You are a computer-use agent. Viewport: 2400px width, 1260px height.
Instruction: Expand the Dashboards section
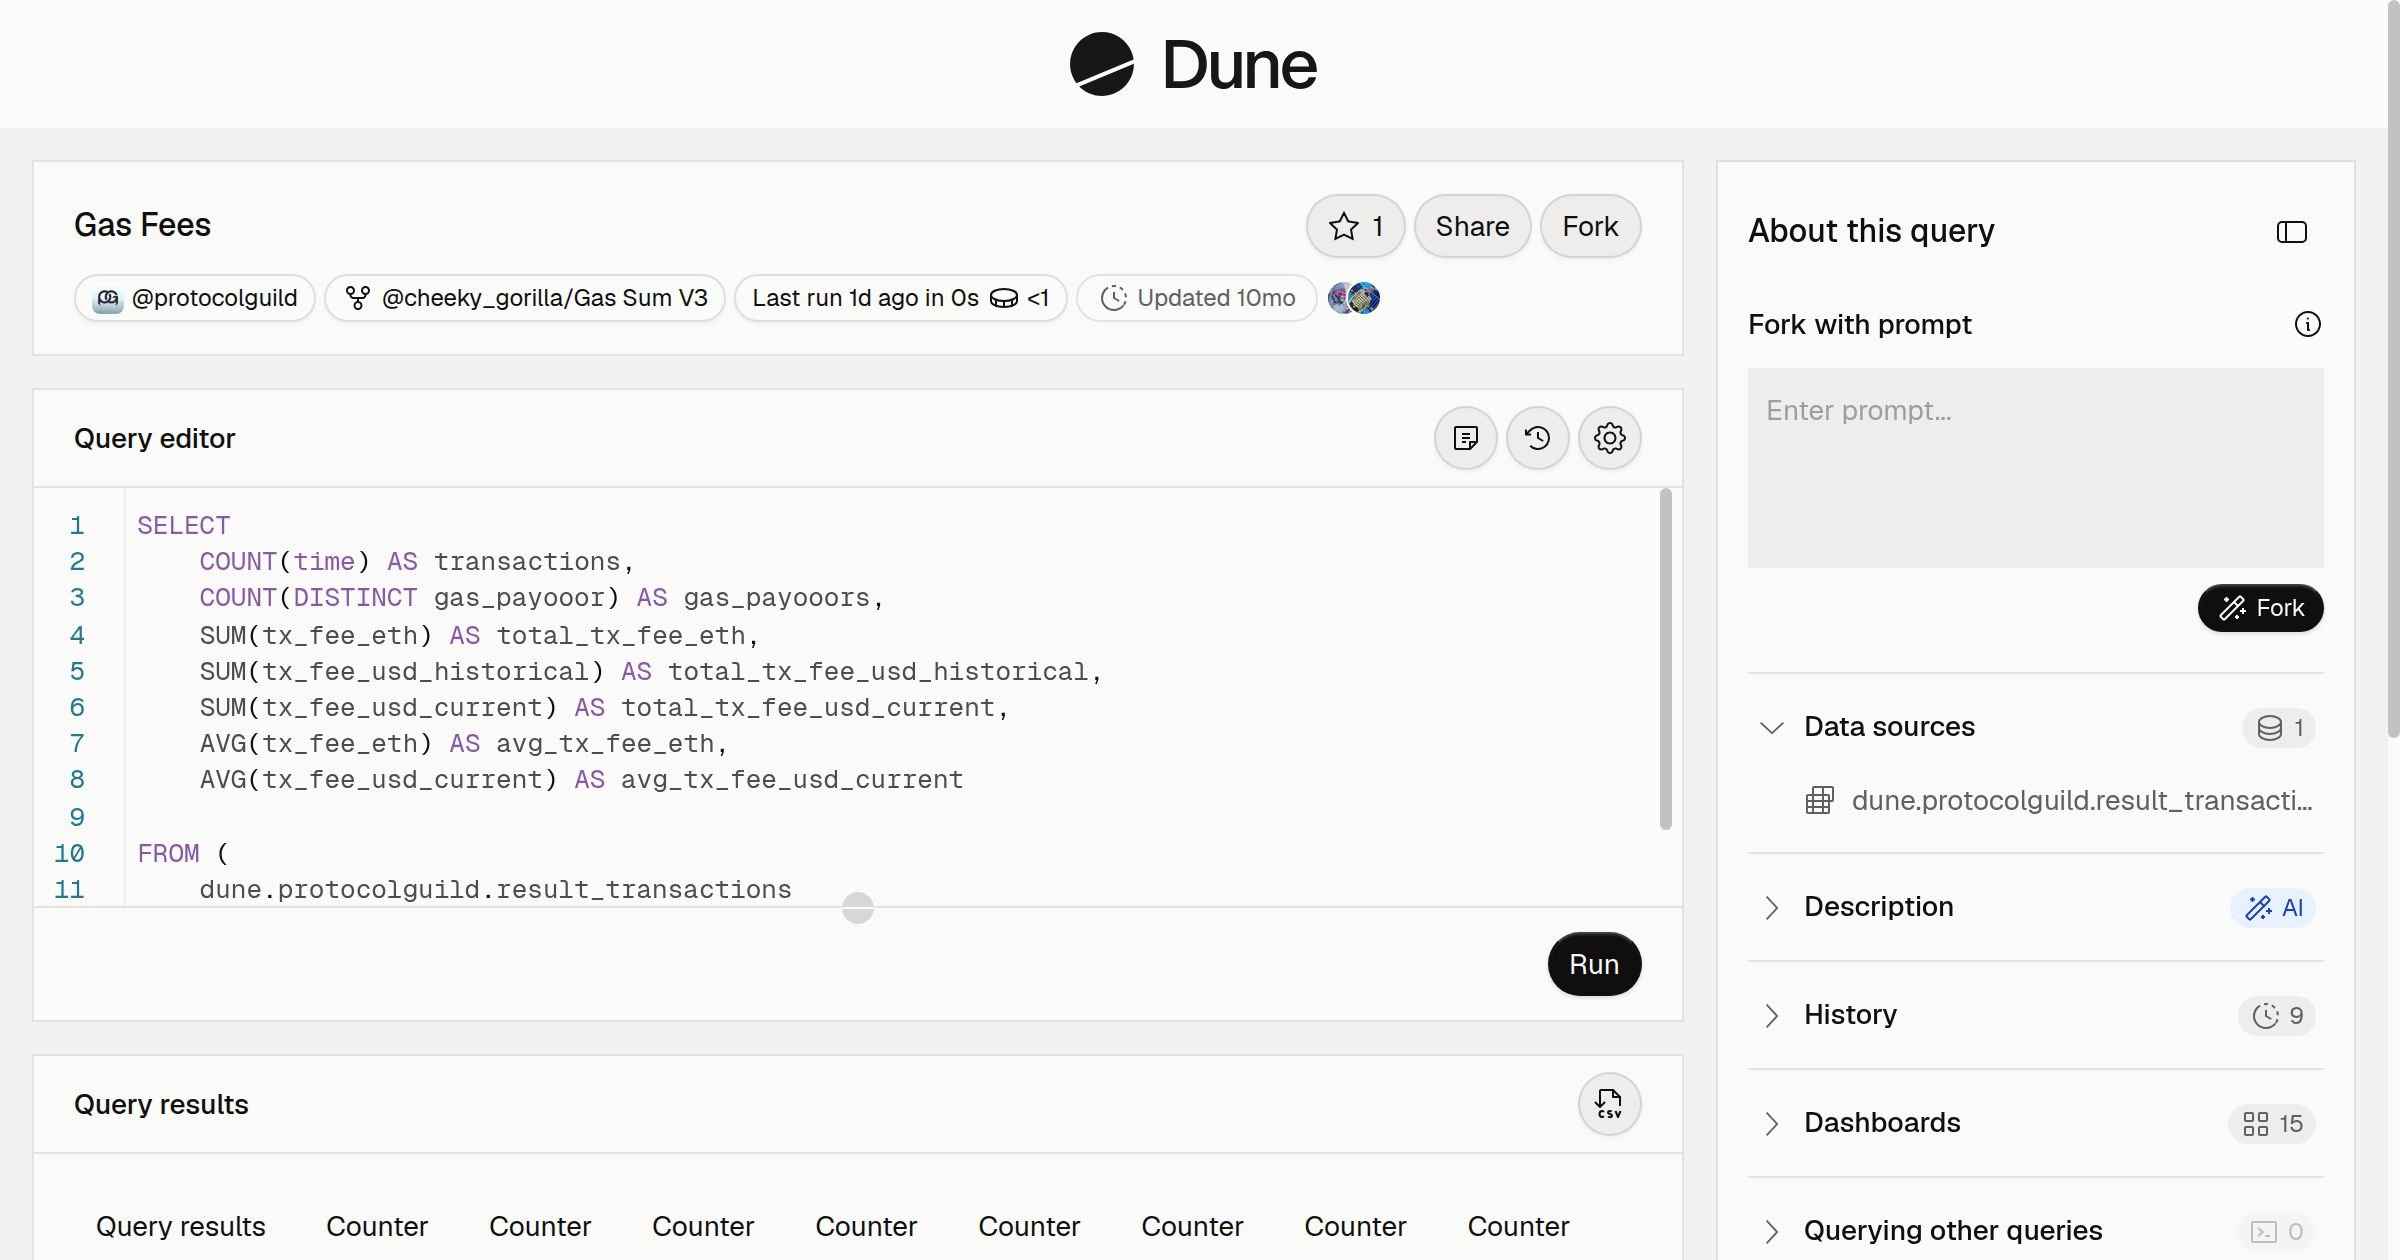click(x=1771, y=1123)
